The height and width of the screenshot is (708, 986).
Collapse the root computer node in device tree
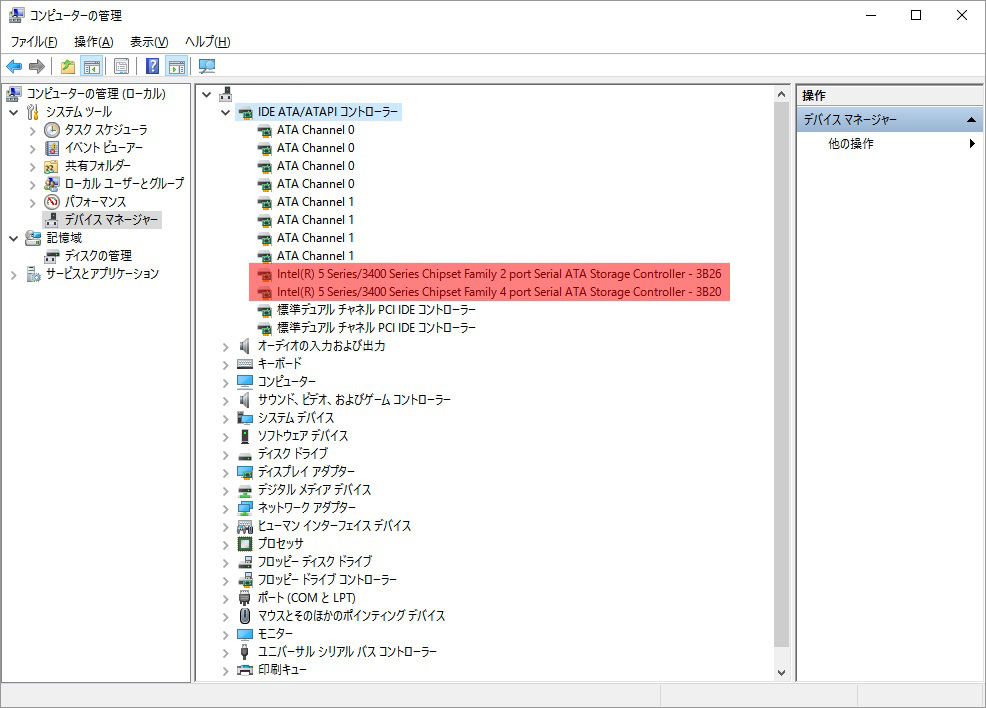pyautogui.click(x=206, y=94)
